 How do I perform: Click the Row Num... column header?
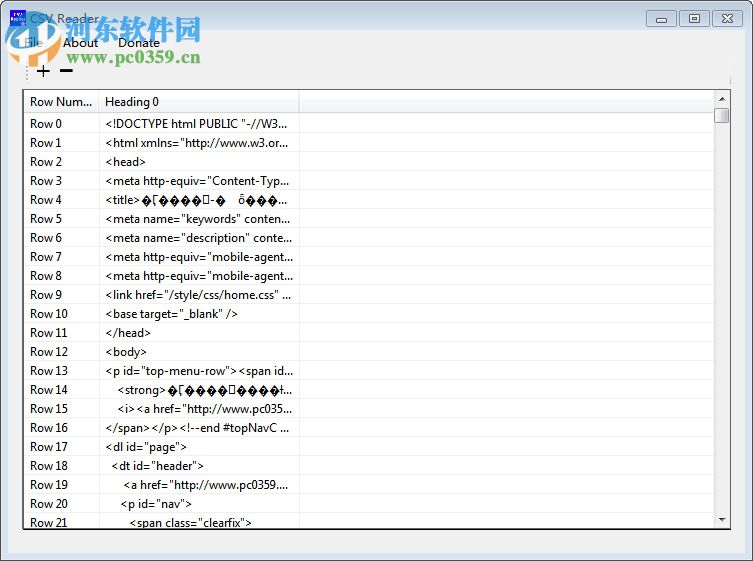pos(61,102)
